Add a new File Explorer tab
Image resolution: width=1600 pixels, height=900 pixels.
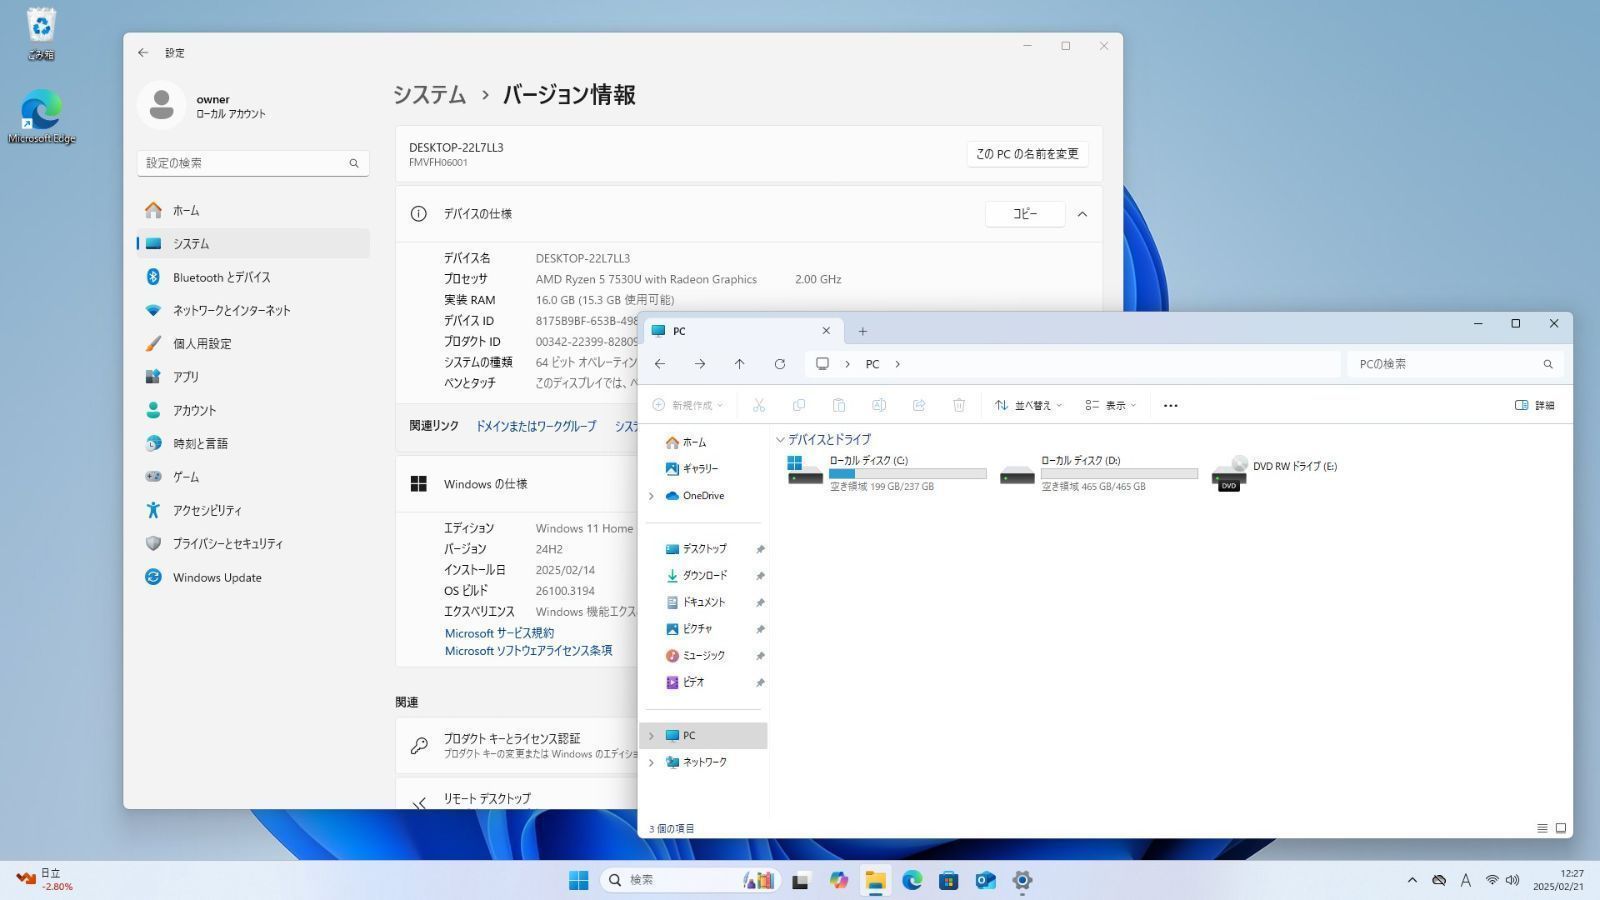(862, 331)
